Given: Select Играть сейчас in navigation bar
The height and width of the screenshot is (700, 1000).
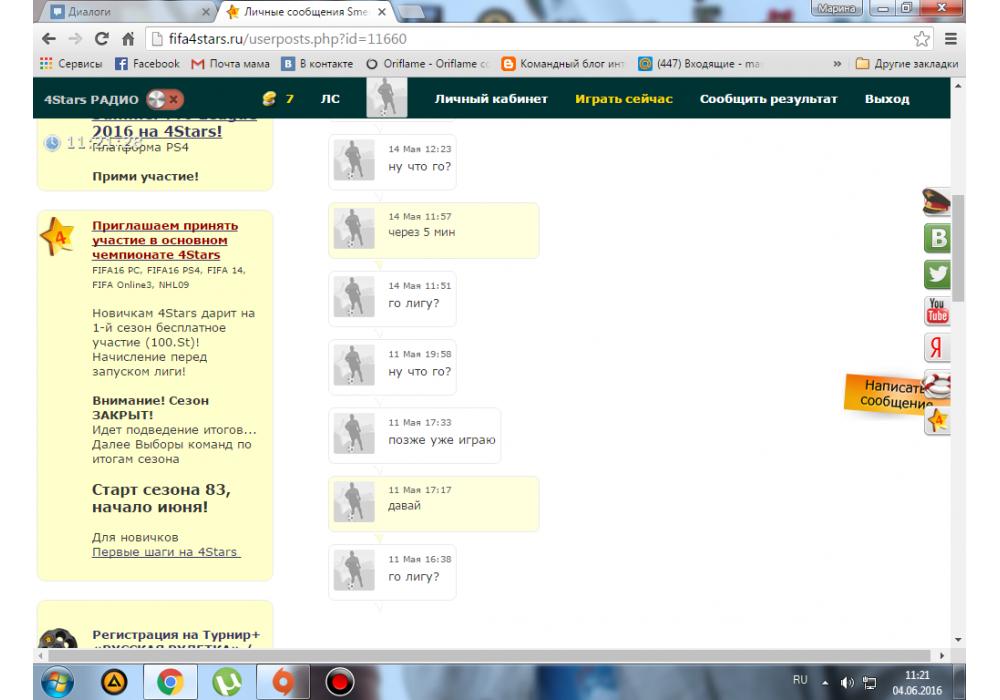Looking at the screenshot, I should tap(623, 99).
